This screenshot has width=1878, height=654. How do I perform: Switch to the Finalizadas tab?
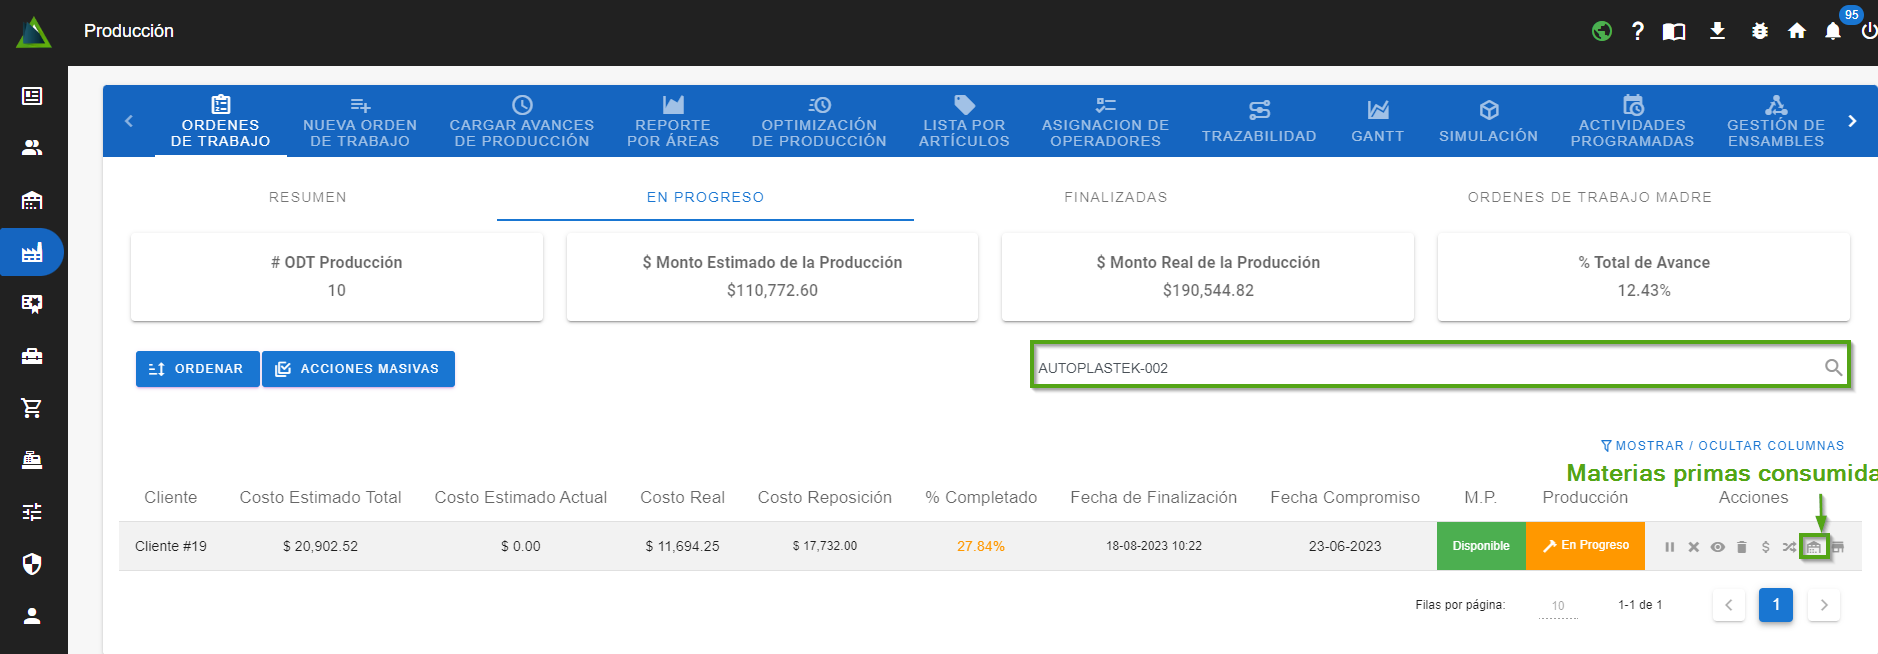click(x=1115, y=197)
